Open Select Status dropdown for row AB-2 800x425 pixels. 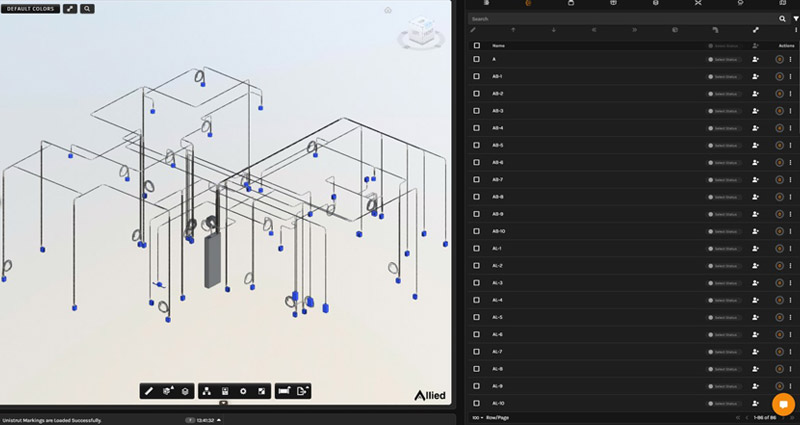tap(723, 94)
